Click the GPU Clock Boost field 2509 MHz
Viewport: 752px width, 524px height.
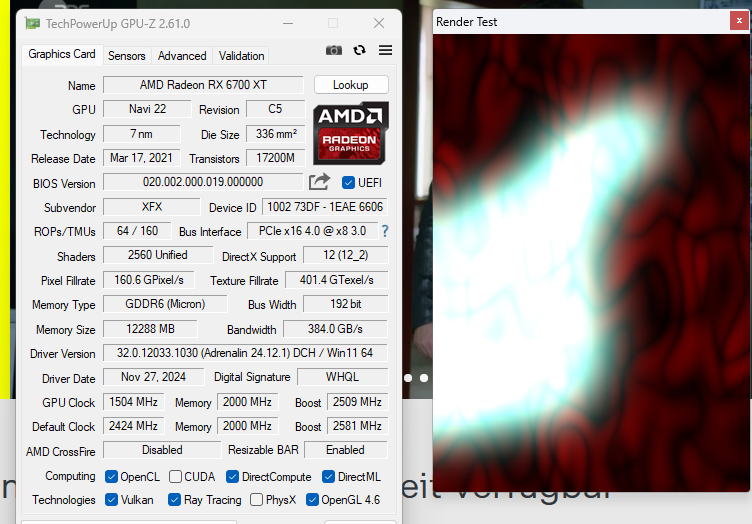pos(357,401)
